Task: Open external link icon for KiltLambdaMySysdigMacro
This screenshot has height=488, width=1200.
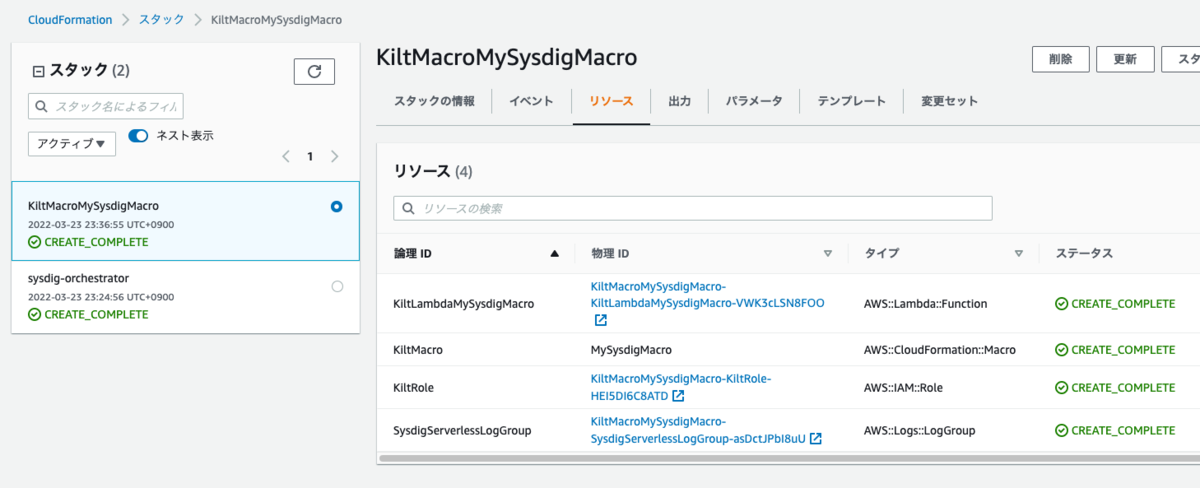Action: click(600, 321)
